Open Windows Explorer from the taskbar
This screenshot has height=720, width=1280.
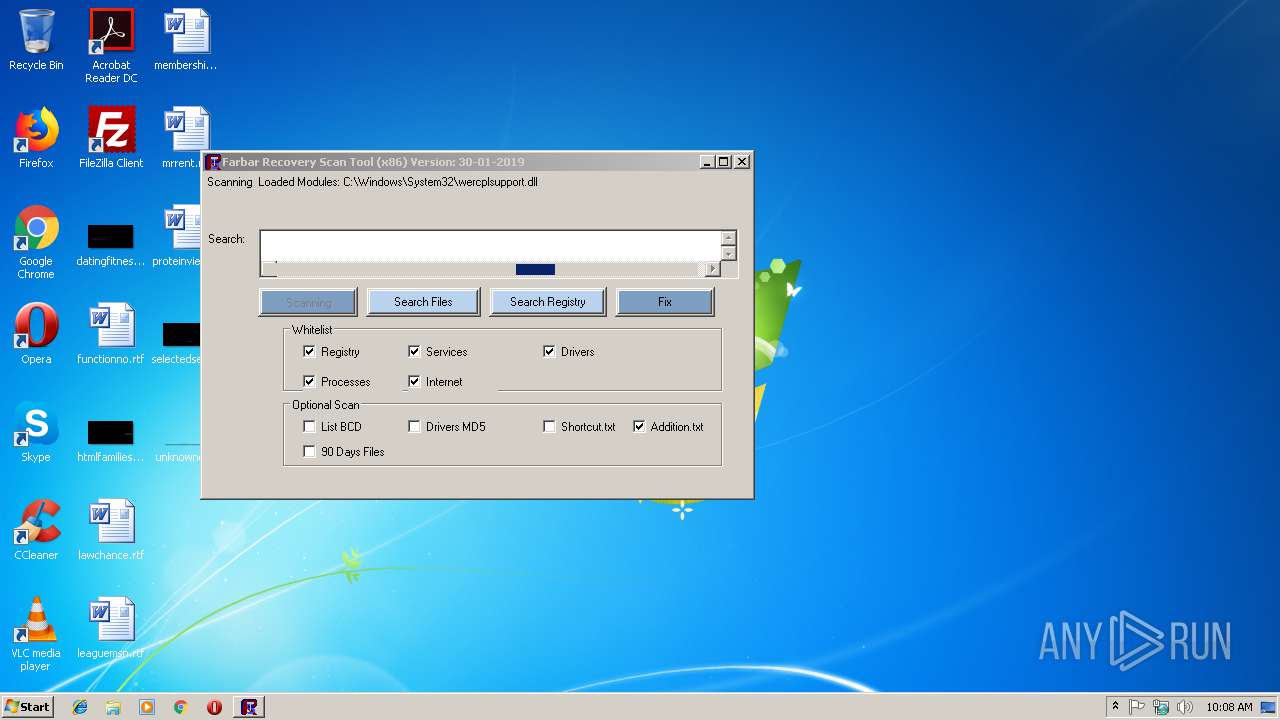click(113, 707)
